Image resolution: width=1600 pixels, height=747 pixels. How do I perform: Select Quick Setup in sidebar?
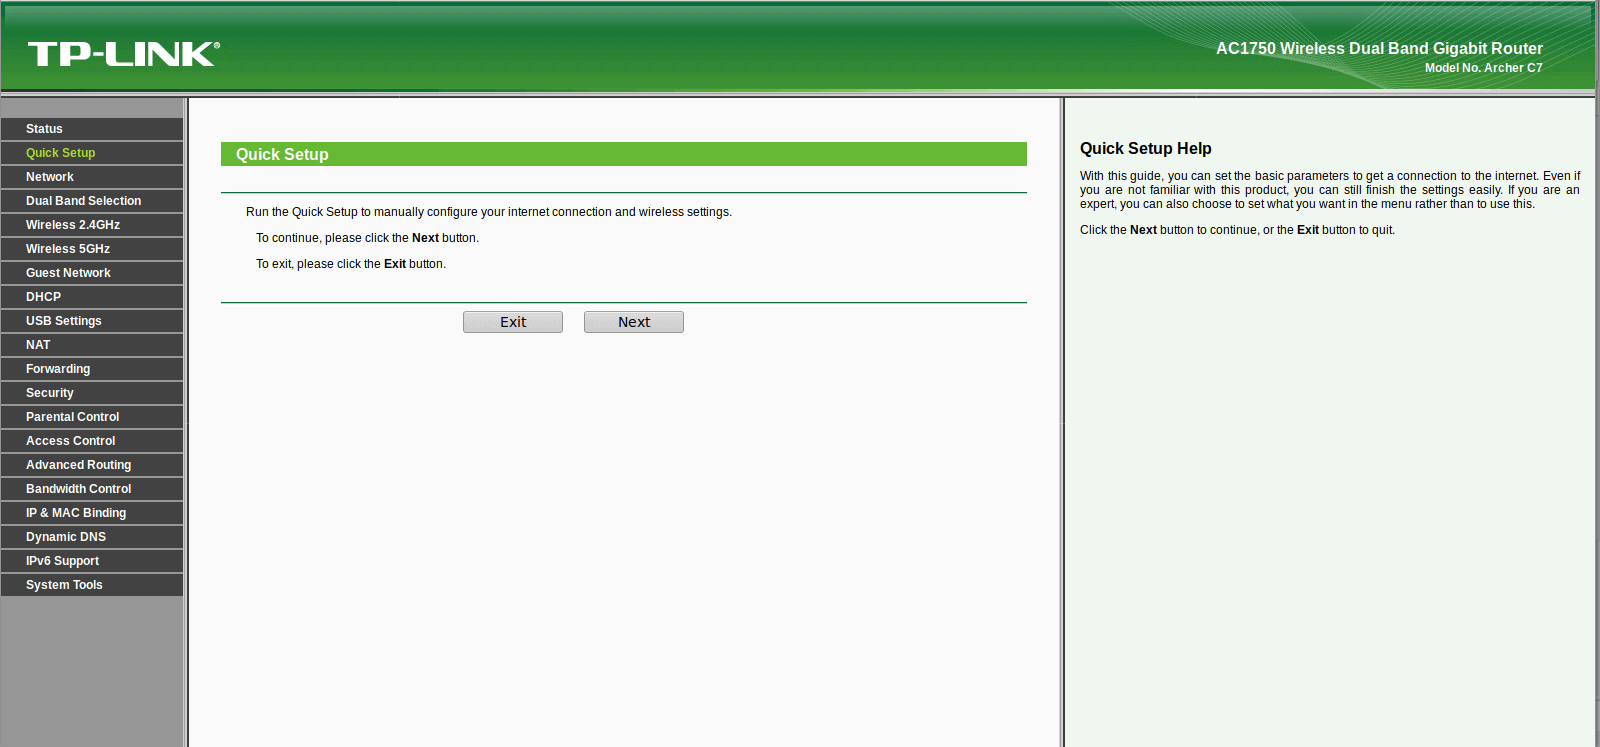point(92,153)
